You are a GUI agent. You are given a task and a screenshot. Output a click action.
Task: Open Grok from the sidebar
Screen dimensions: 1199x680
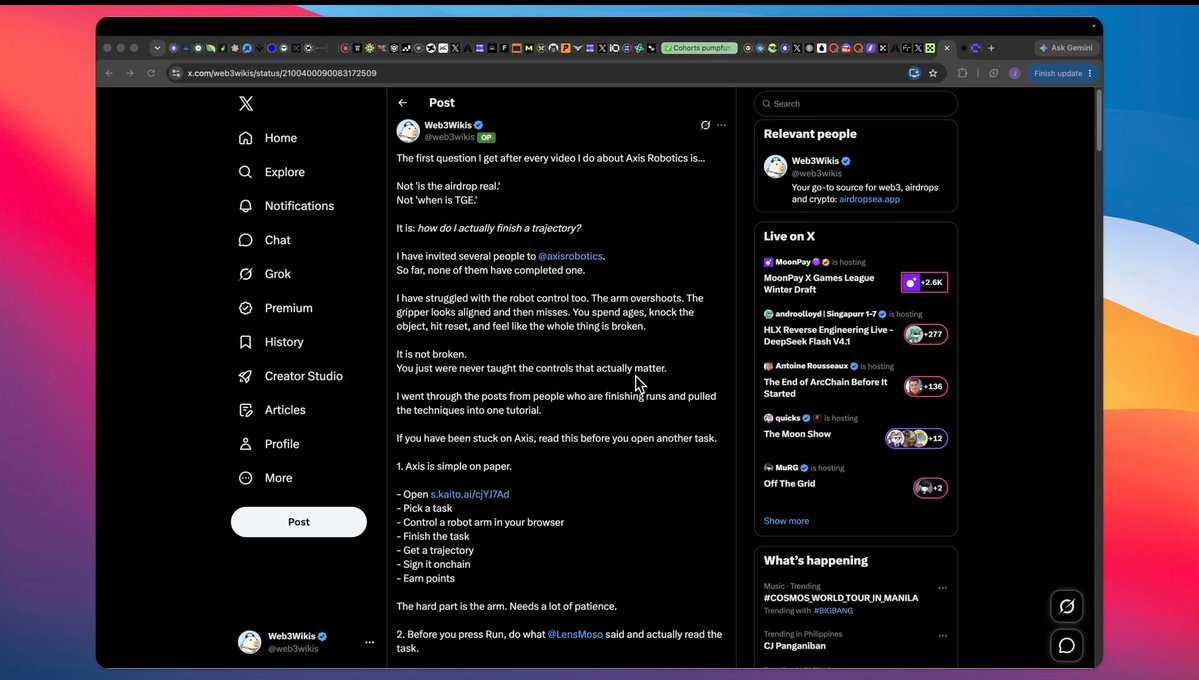click(265, 274)
